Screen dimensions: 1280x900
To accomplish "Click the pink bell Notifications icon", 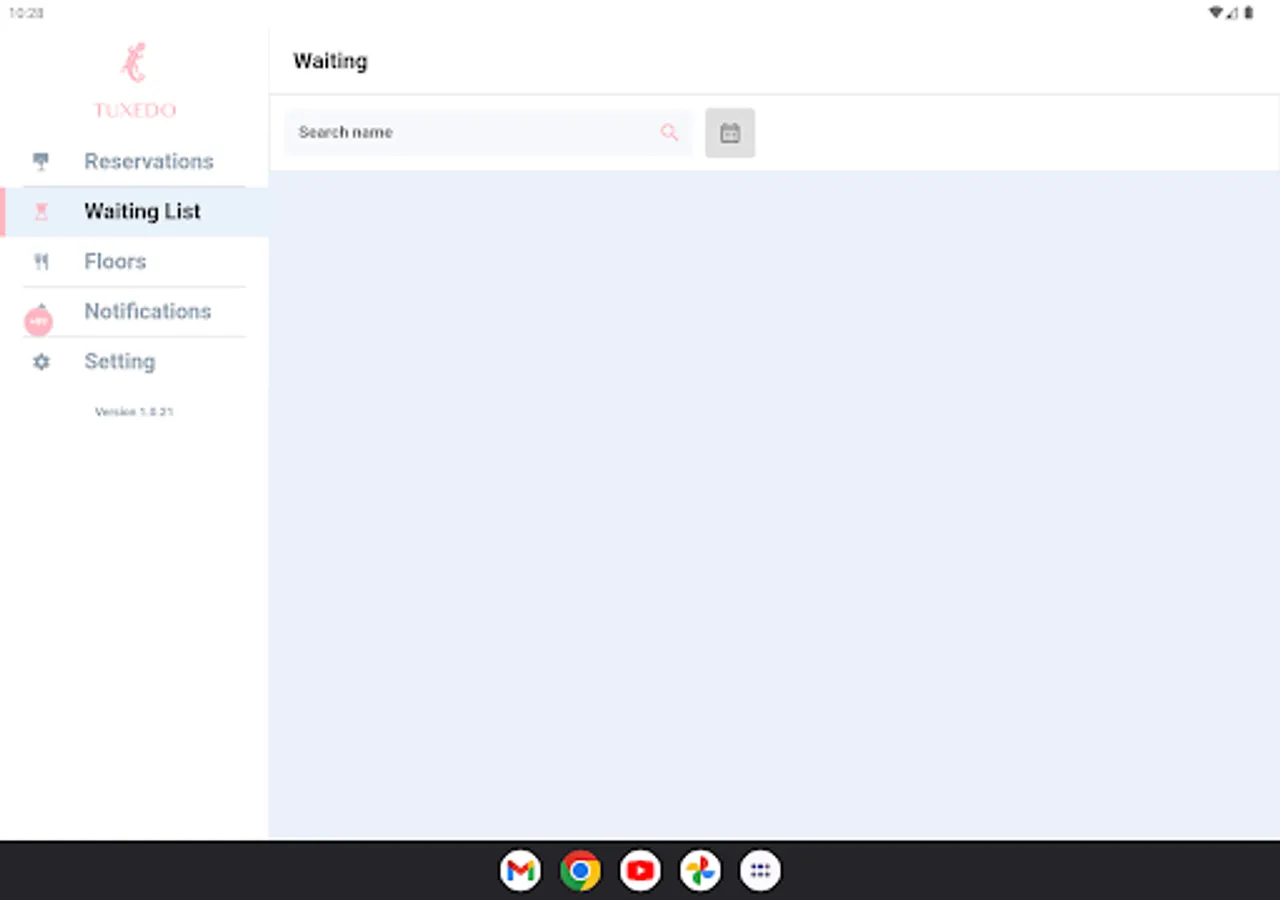I will point(38,320).
